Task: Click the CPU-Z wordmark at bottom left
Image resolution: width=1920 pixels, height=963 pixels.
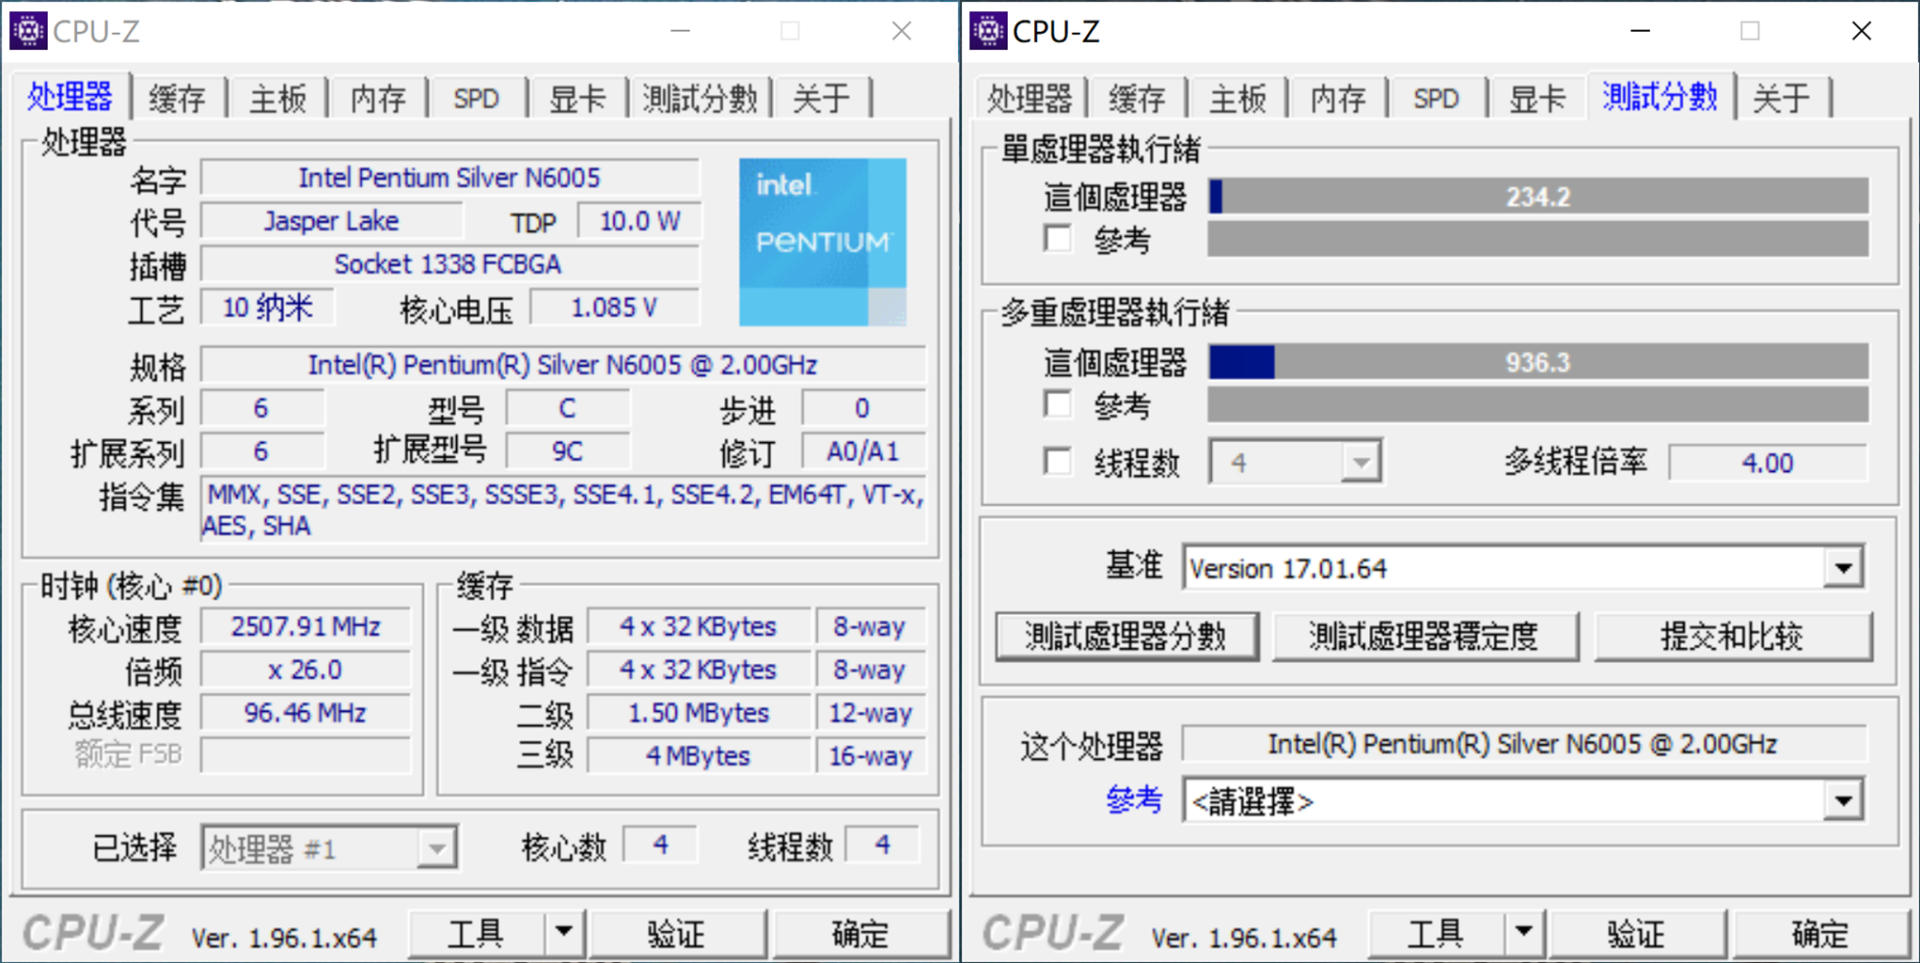Action: pyautogui.click(x=95, y=932)
